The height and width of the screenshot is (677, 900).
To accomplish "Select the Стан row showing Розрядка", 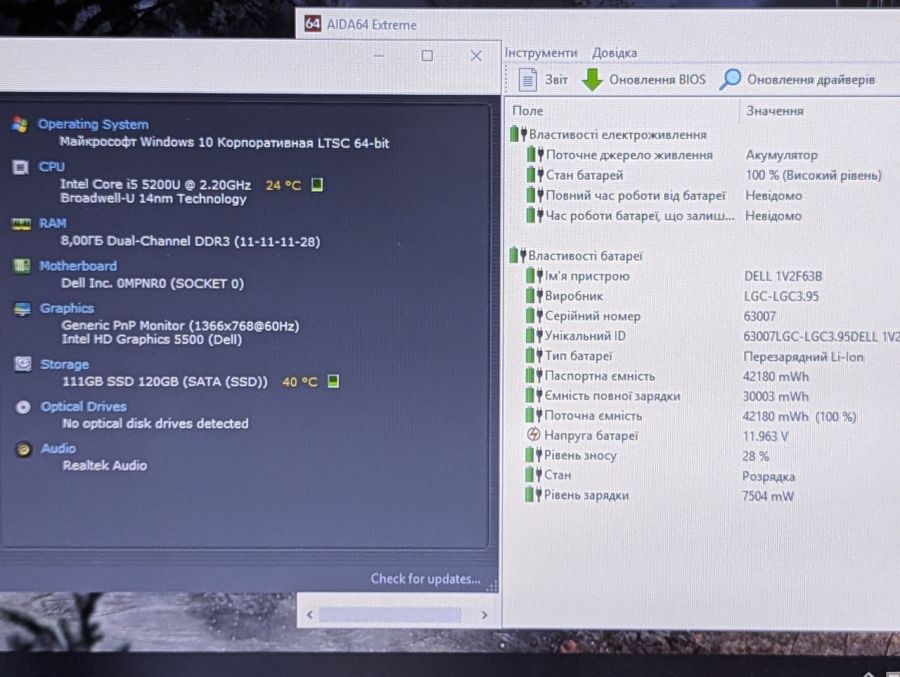I will [x=712, y=475].
